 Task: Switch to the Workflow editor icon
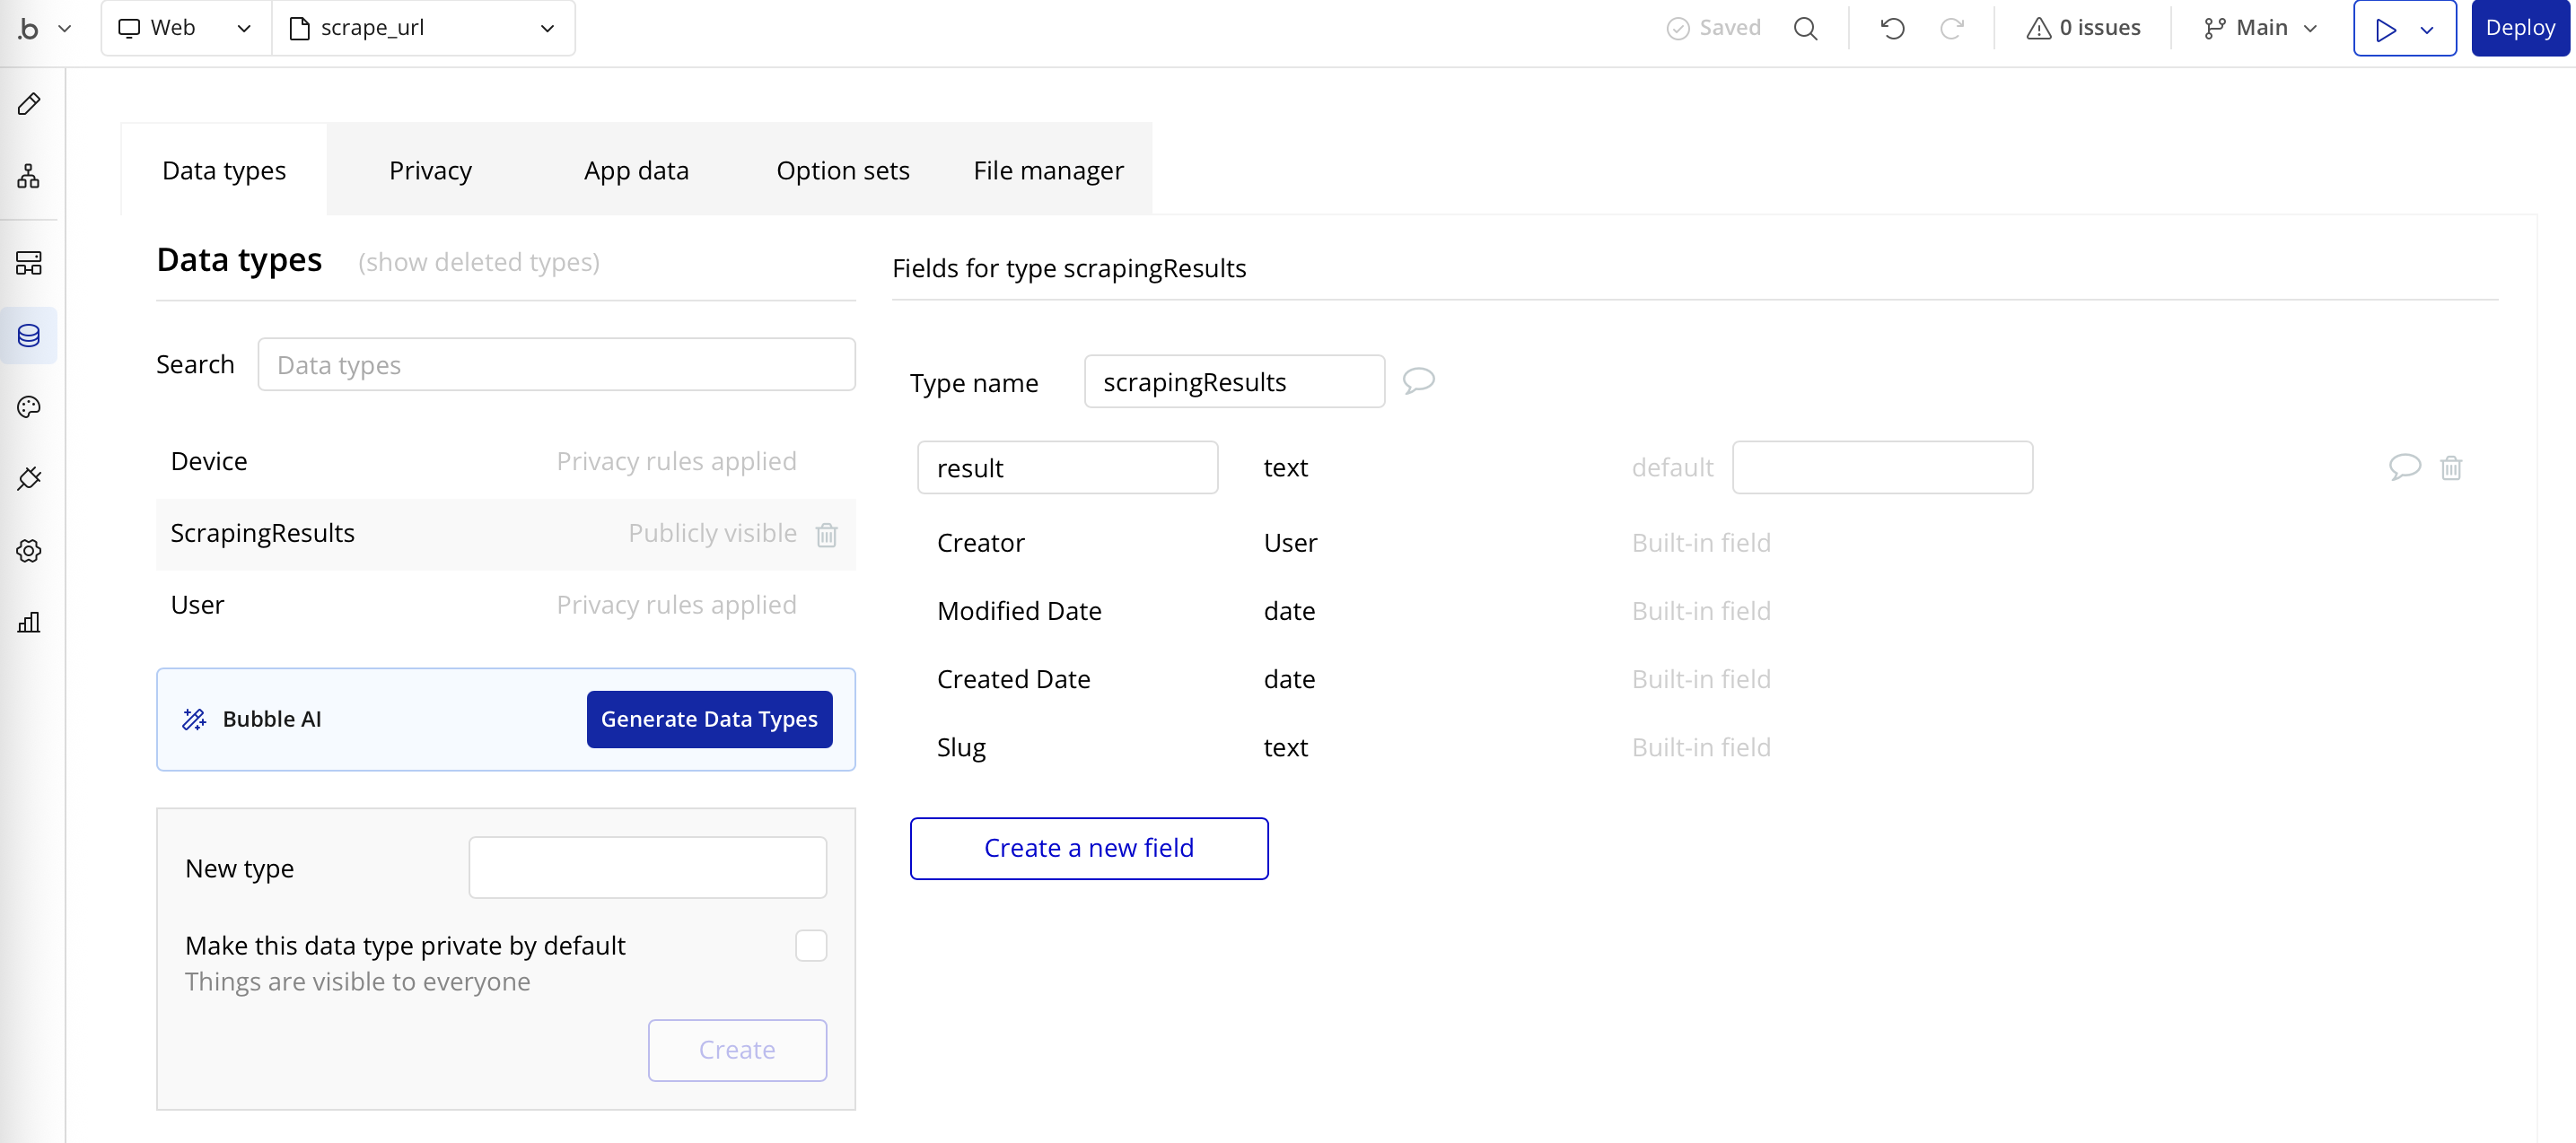29,176
